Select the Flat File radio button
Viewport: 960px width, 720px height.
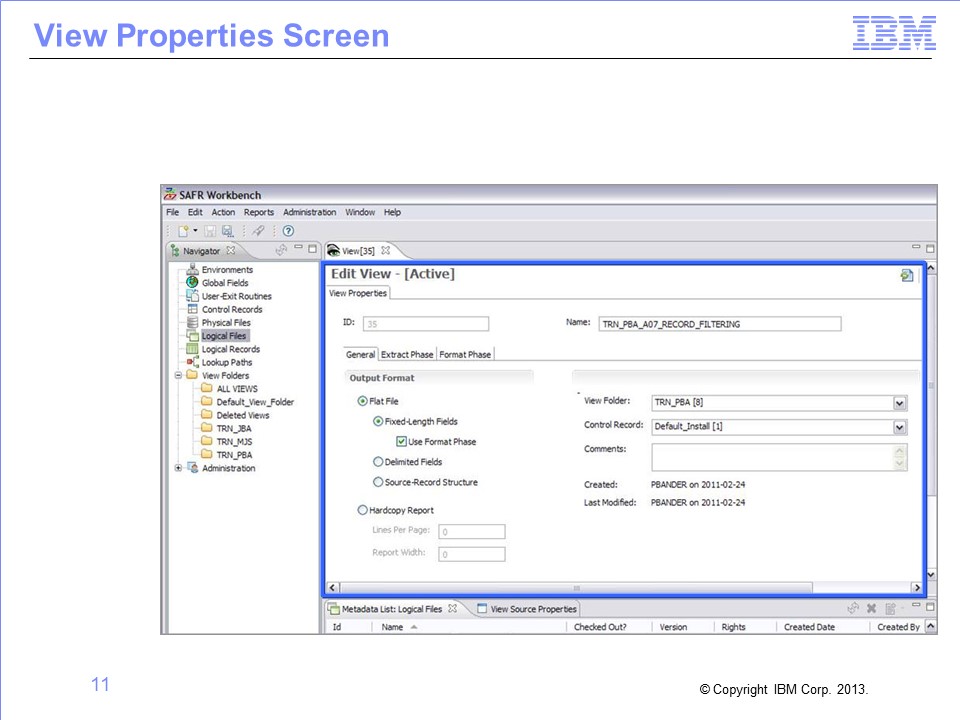pos(362,401)
